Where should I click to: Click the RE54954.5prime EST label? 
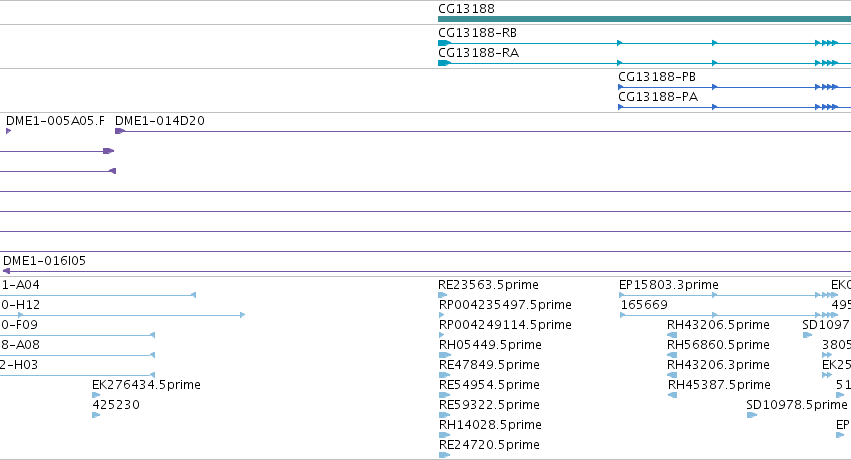point(489,385)
